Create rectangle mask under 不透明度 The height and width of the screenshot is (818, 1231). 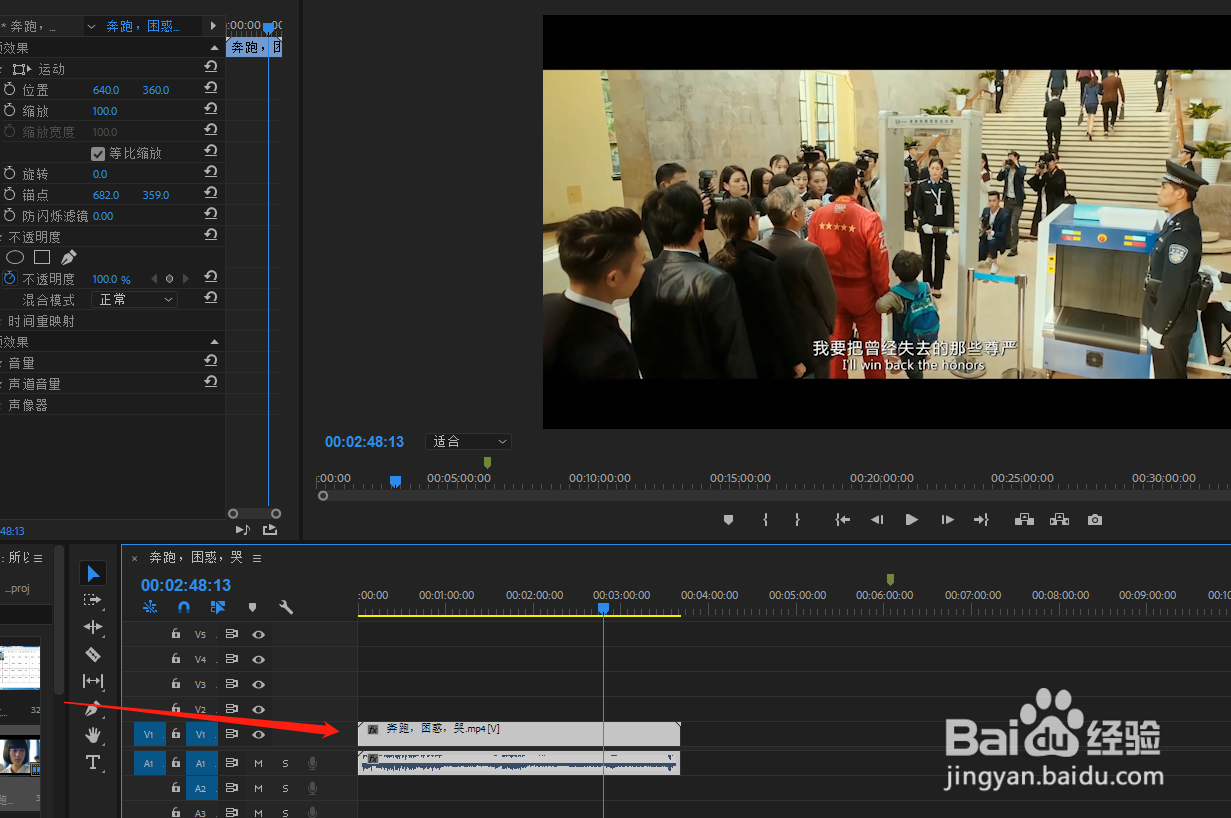(x=42, y=257)
